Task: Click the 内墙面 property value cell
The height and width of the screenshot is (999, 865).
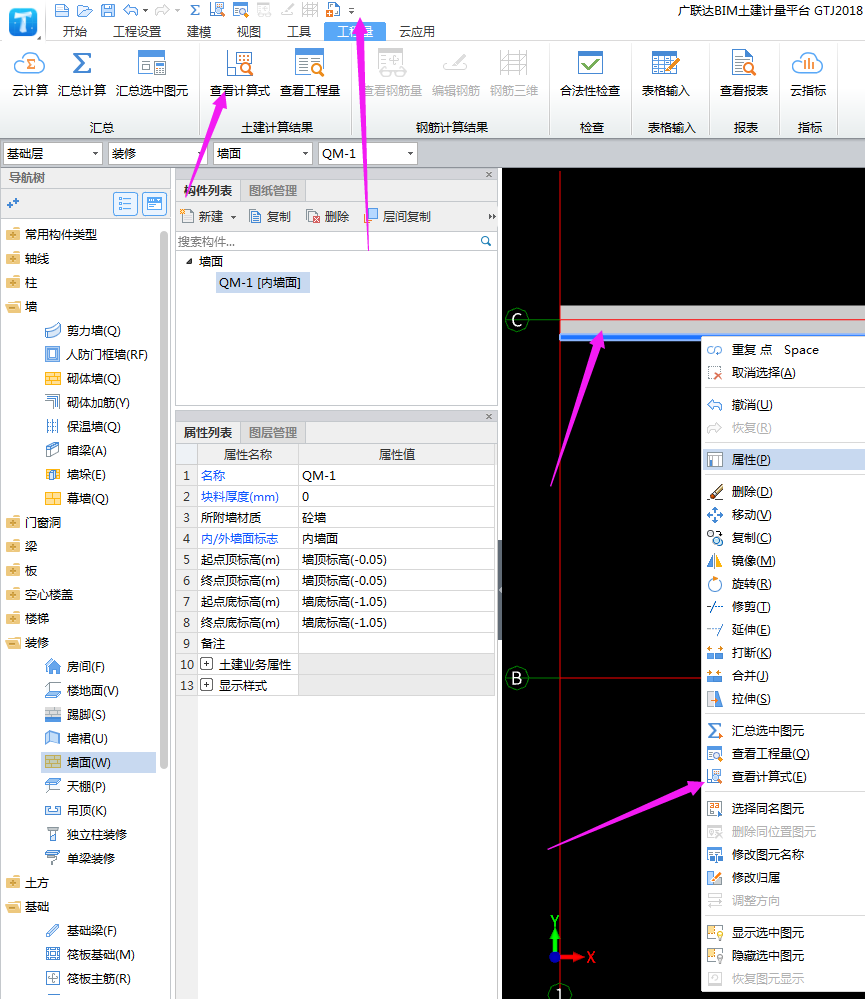Action: (x=396, y=538)
